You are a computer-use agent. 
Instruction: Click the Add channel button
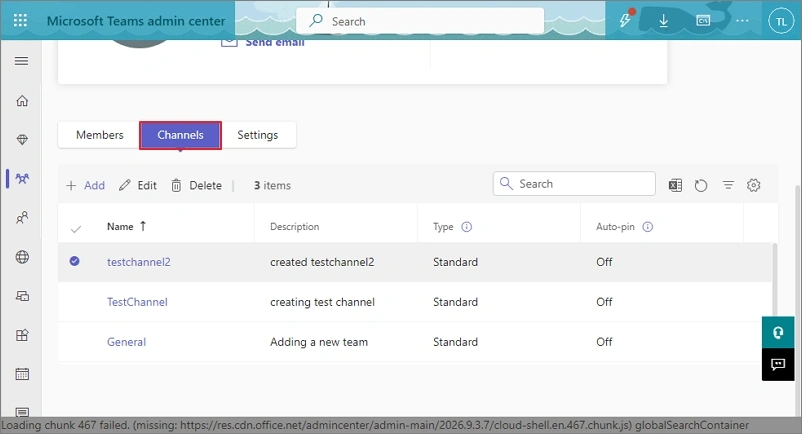point(85,185)
